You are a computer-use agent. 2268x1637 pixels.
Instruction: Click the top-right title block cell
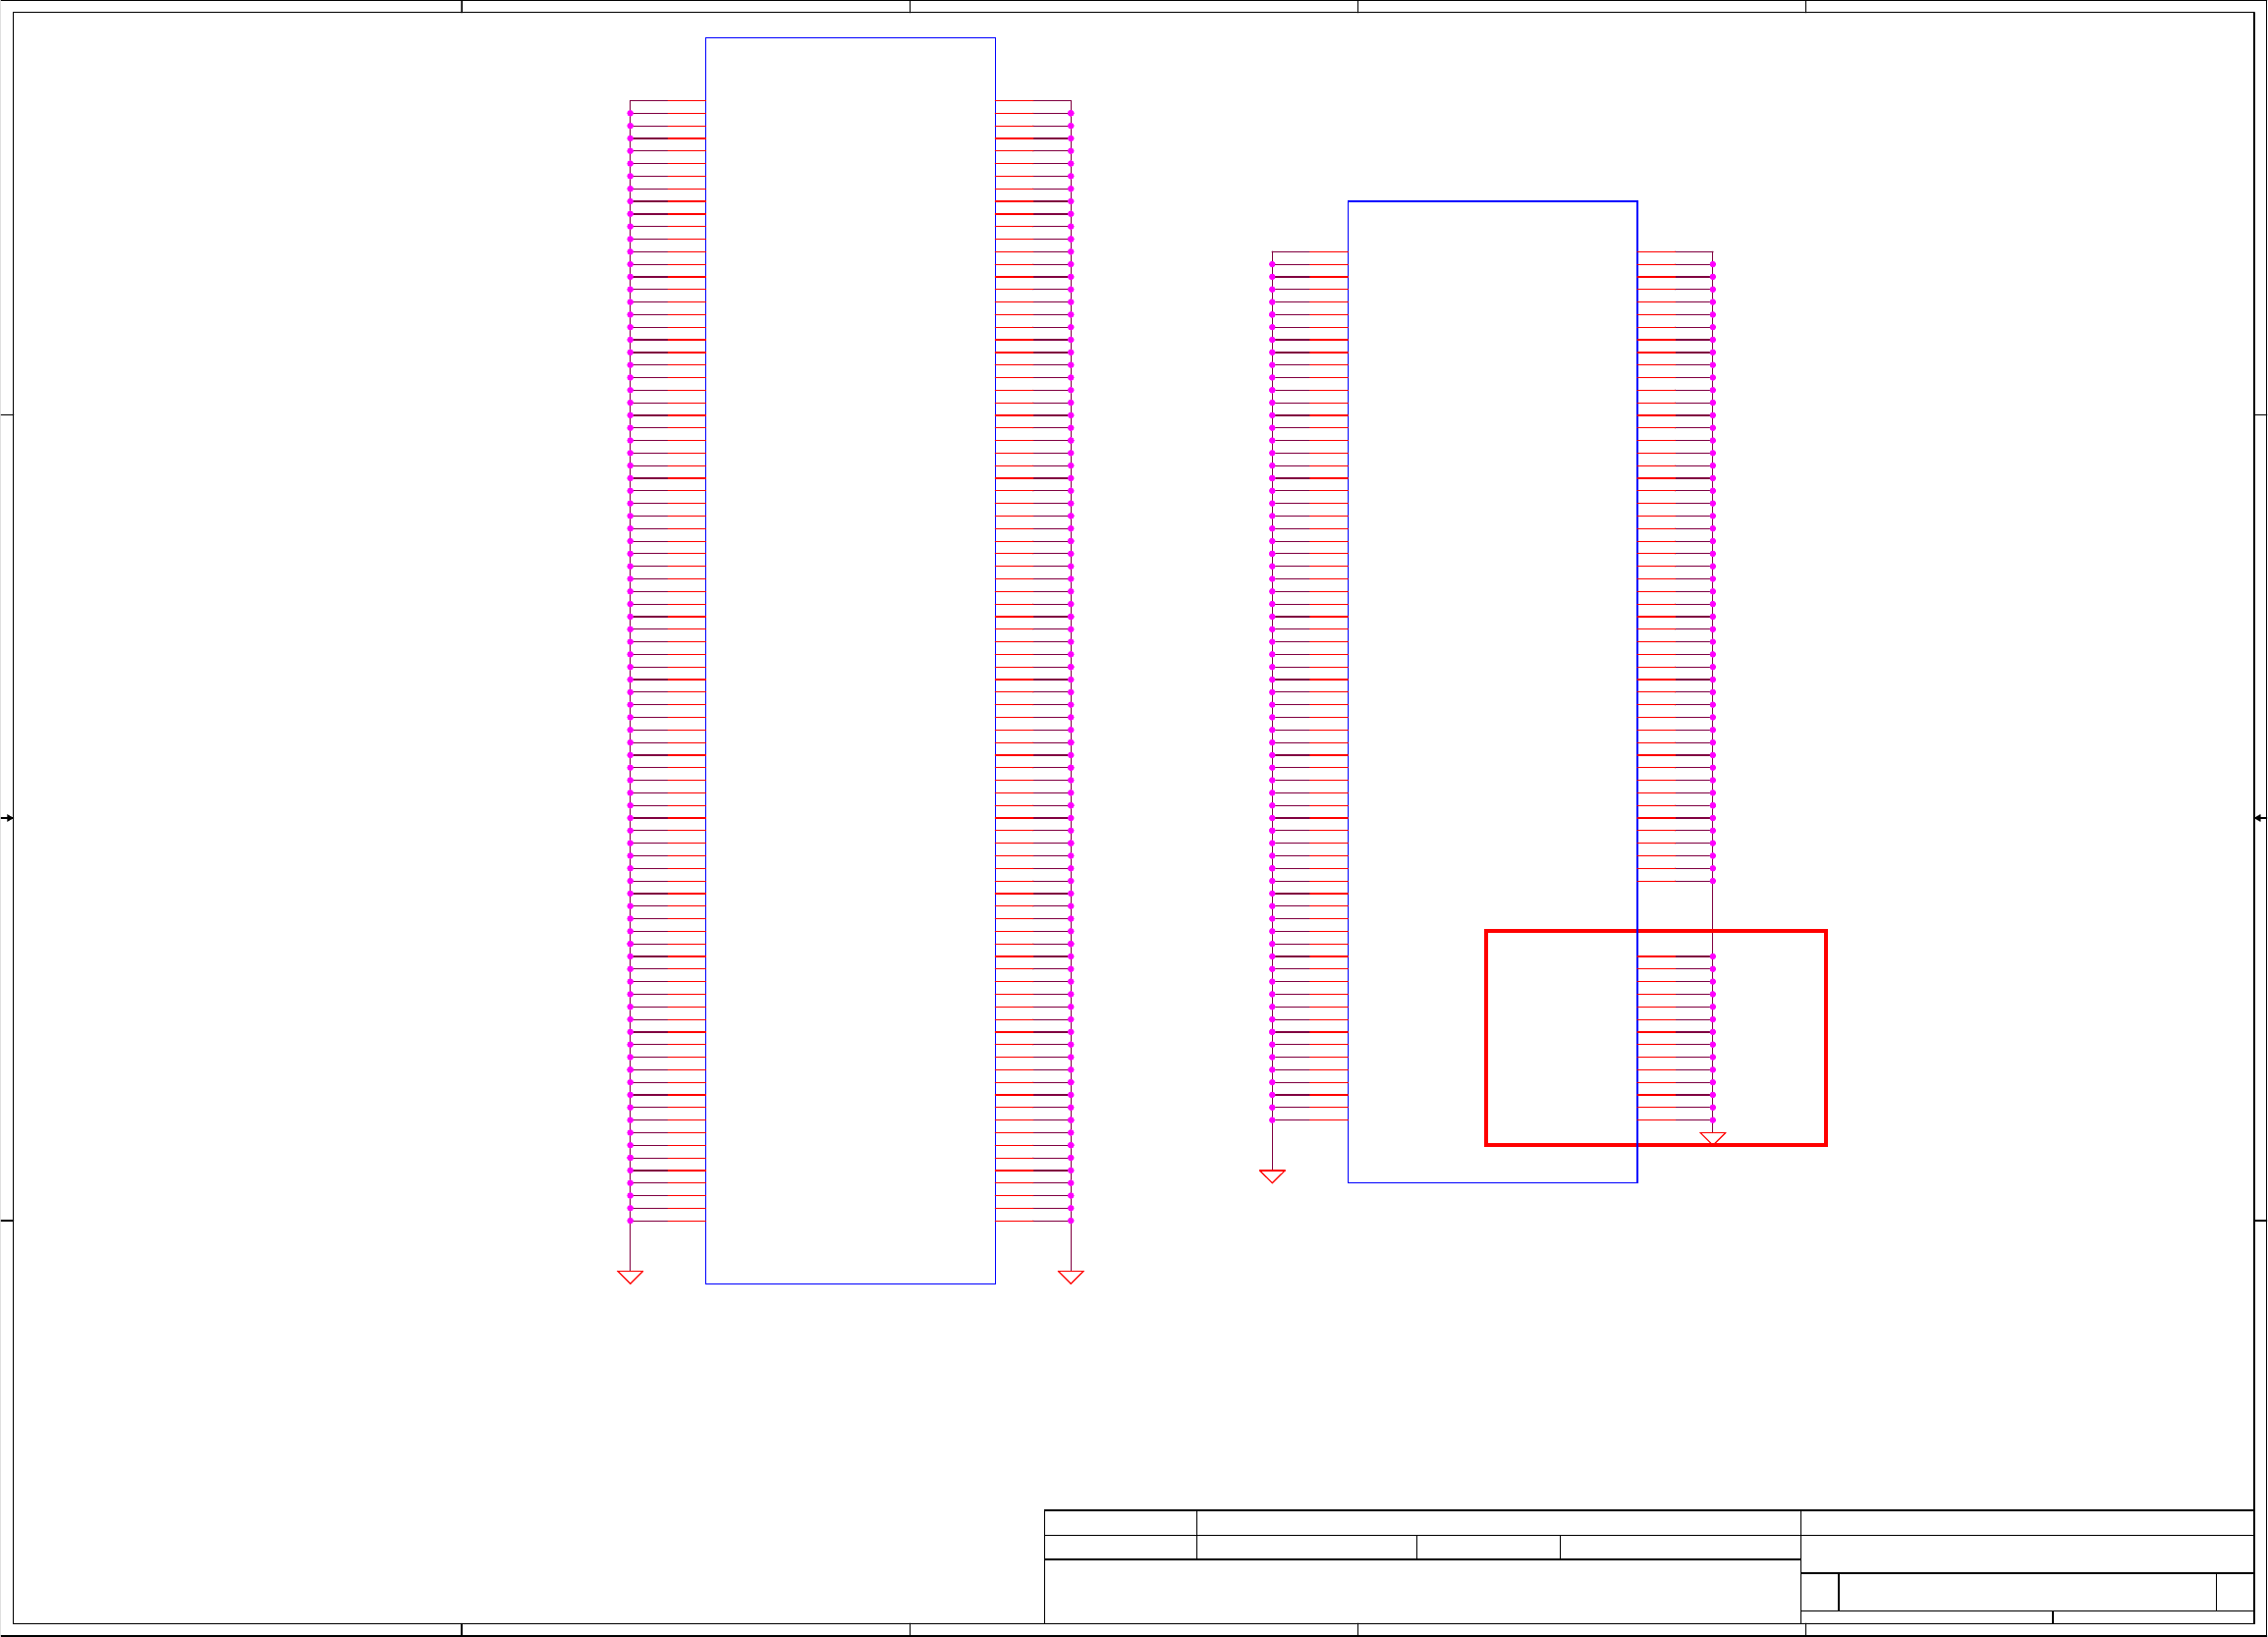point(2027,1523)
